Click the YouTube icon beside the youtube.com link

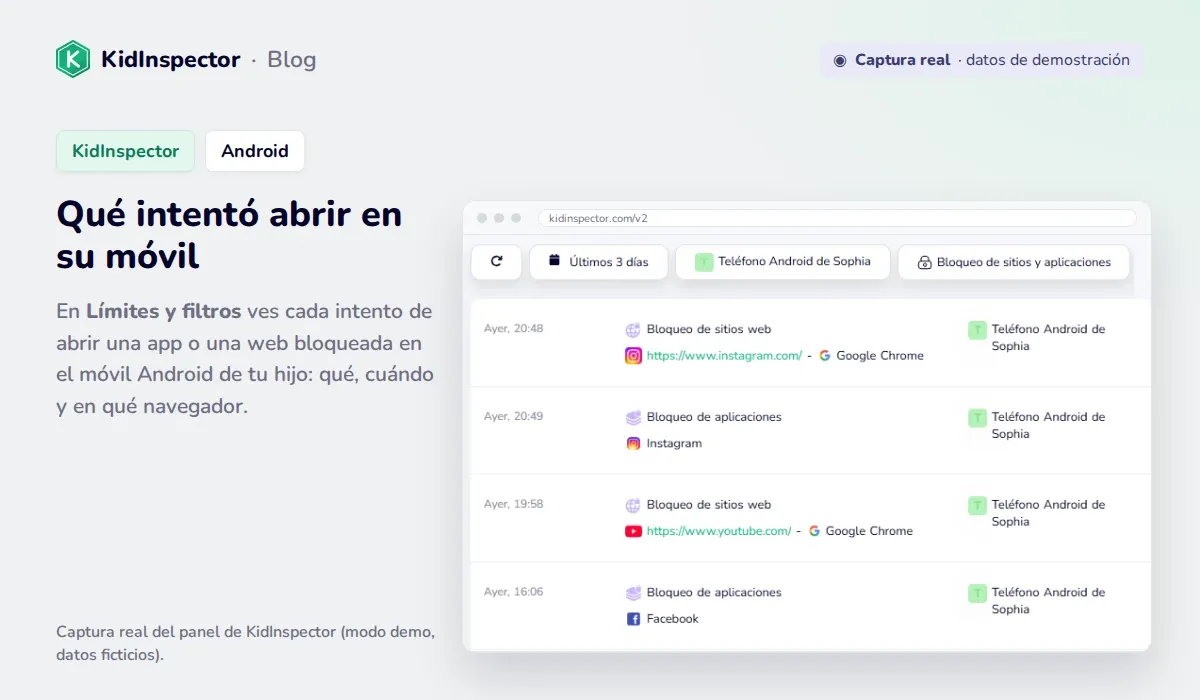pyautogui.click(x=633, y=531)
